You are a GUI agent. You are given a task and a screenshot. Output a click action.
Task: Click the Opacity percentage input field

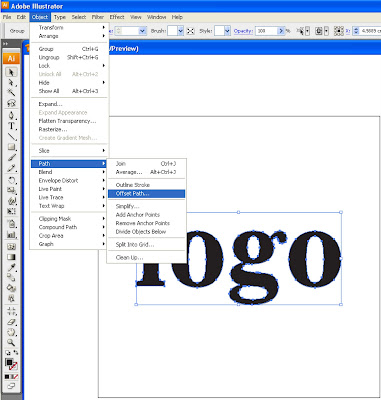pyautogui.click(x=266, y=31)
